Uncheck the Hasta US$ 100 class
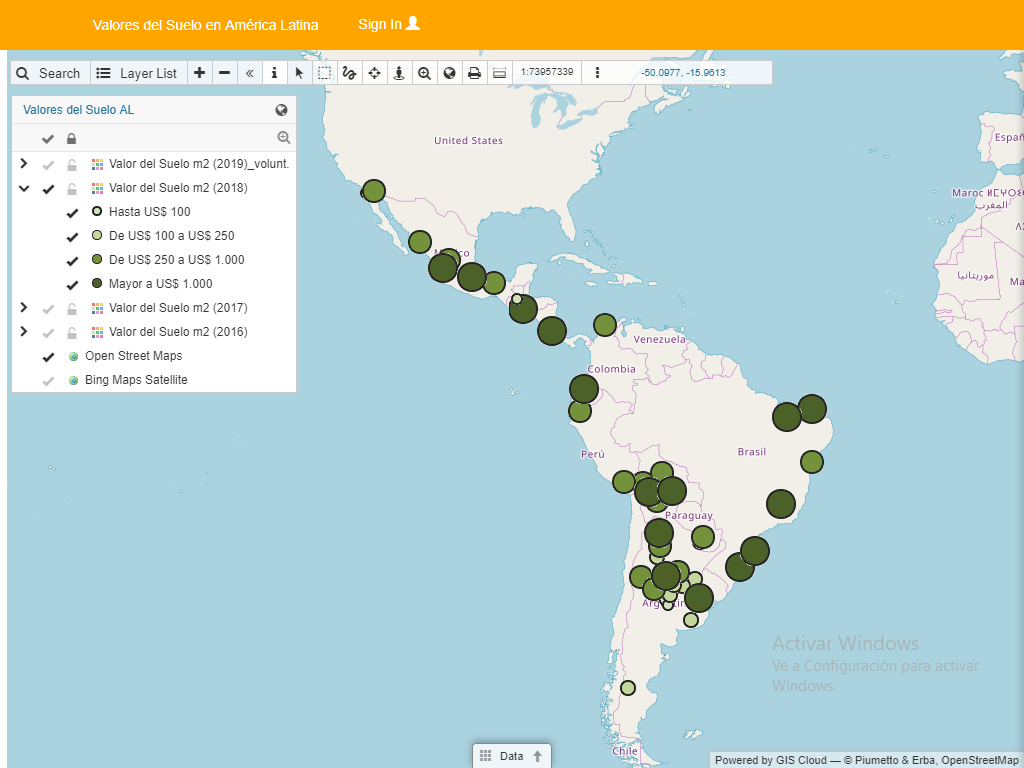The width and height of the screenshot is (1024, 768). [72, 212]
